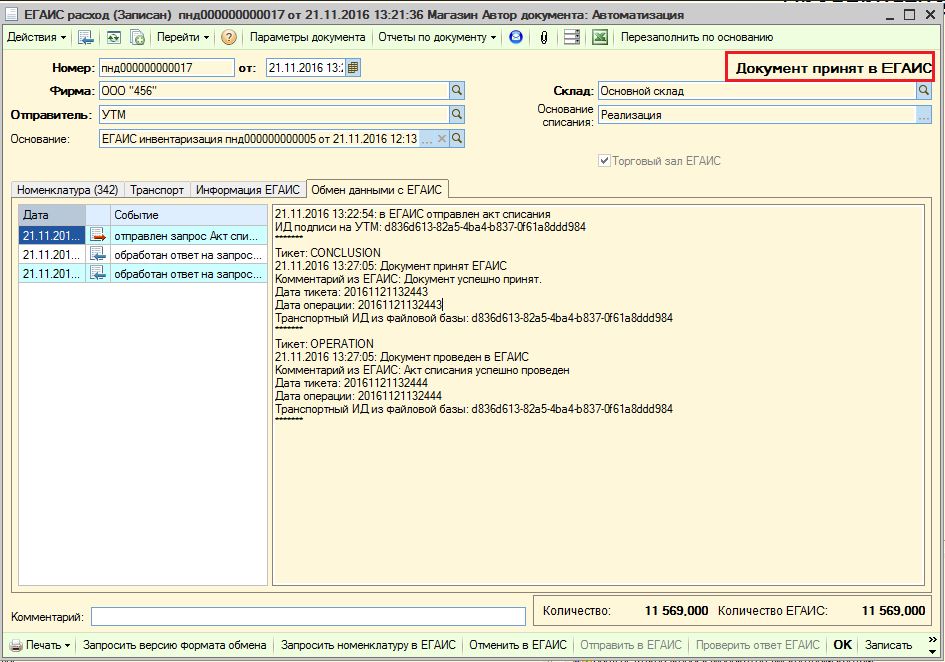Open the Действия dropdown menu
945x662 pixels.
(37, 37)
